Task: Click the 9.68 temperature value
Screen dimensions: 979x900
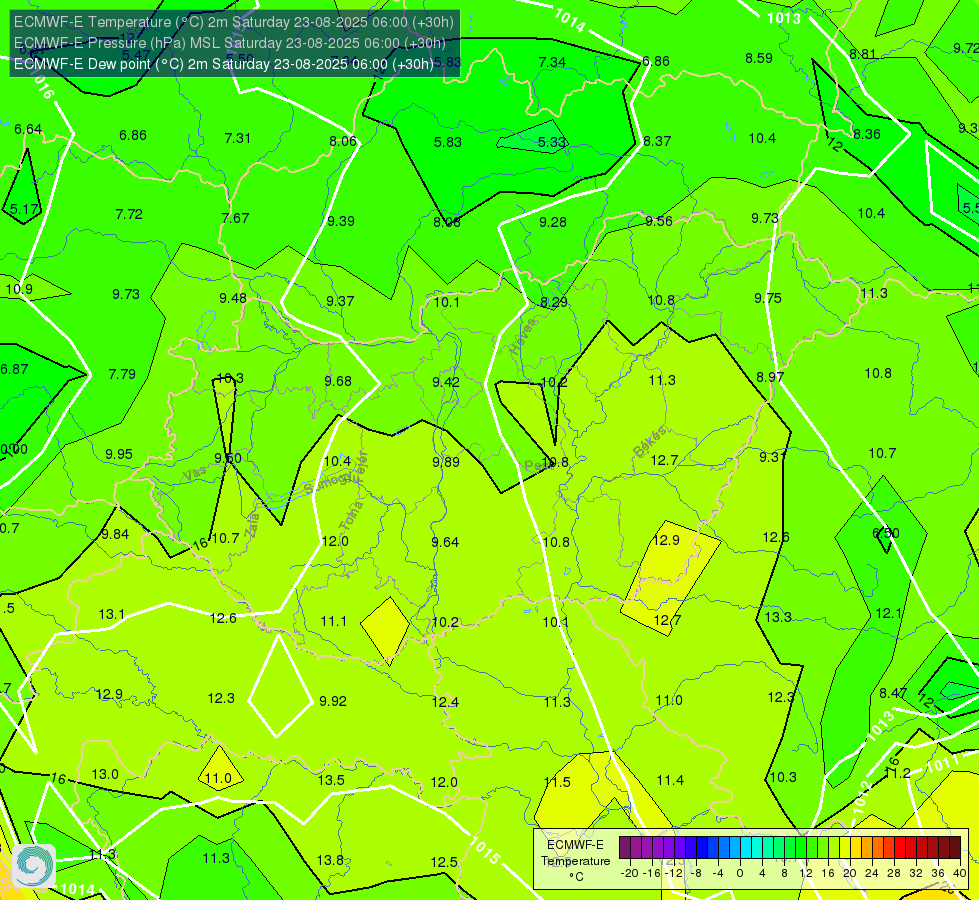Action: click(338, 381)
